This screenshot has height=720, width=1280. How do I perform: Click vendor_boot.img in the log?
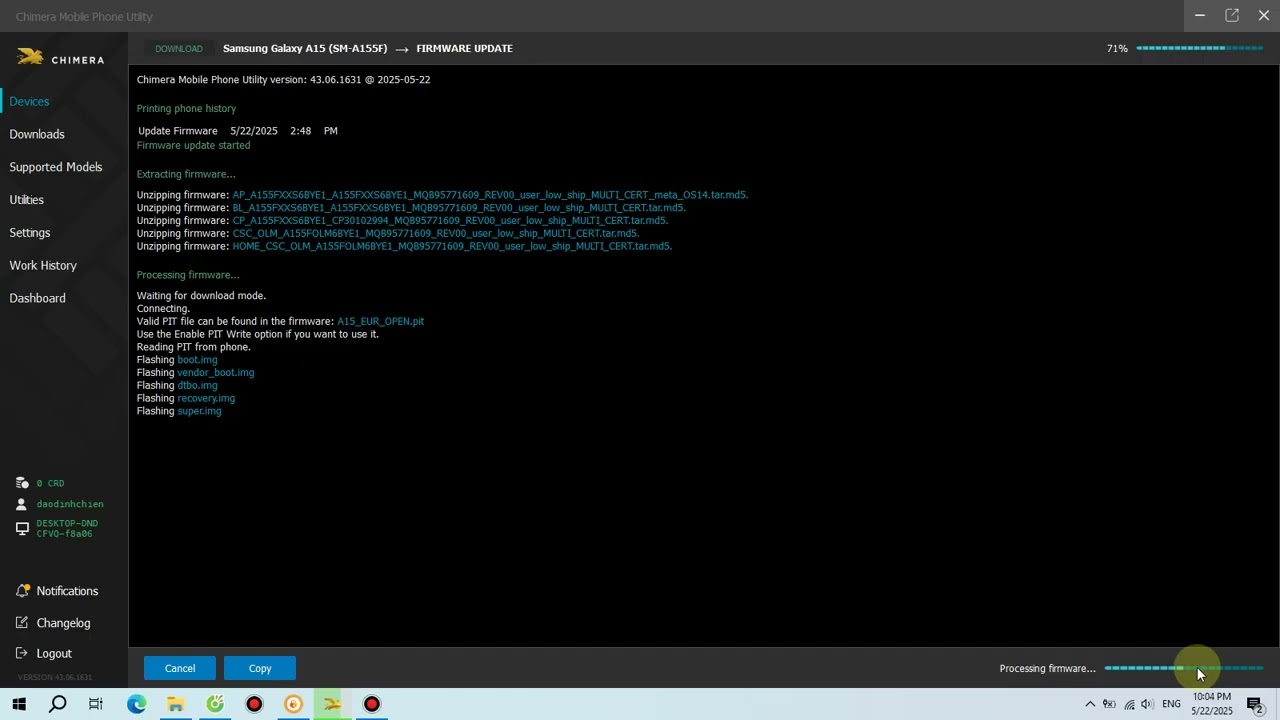pos(216,372)
